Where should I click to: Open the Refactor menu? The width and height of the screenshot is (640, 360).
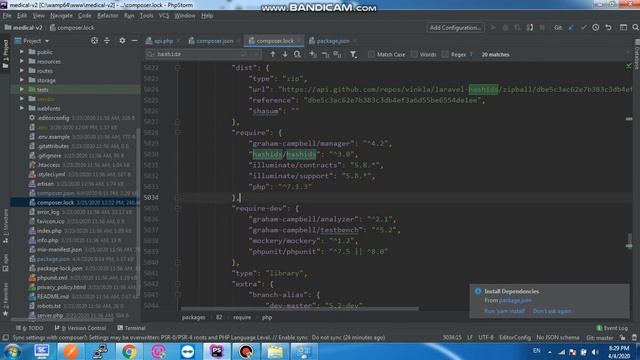pos(107,16)
